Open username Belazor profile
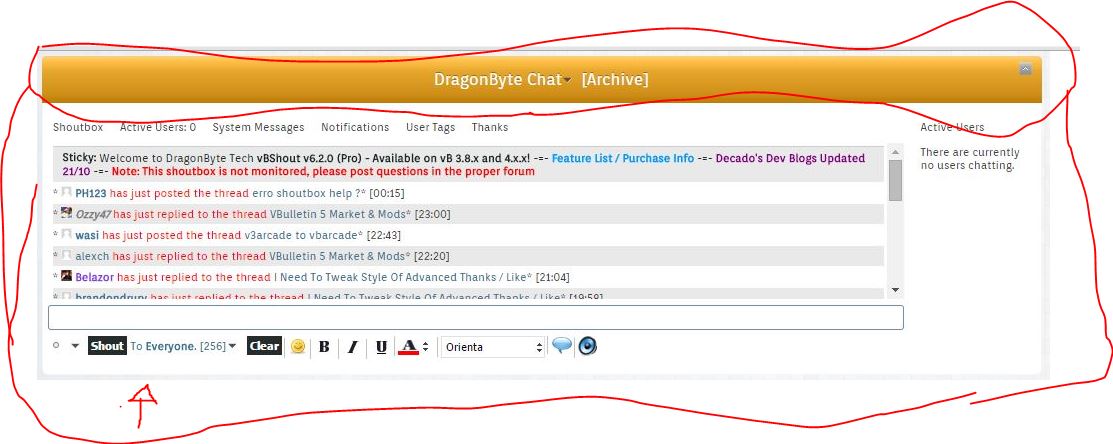Viewport: 1113px width, 444px height. click(x=94, y=277)
